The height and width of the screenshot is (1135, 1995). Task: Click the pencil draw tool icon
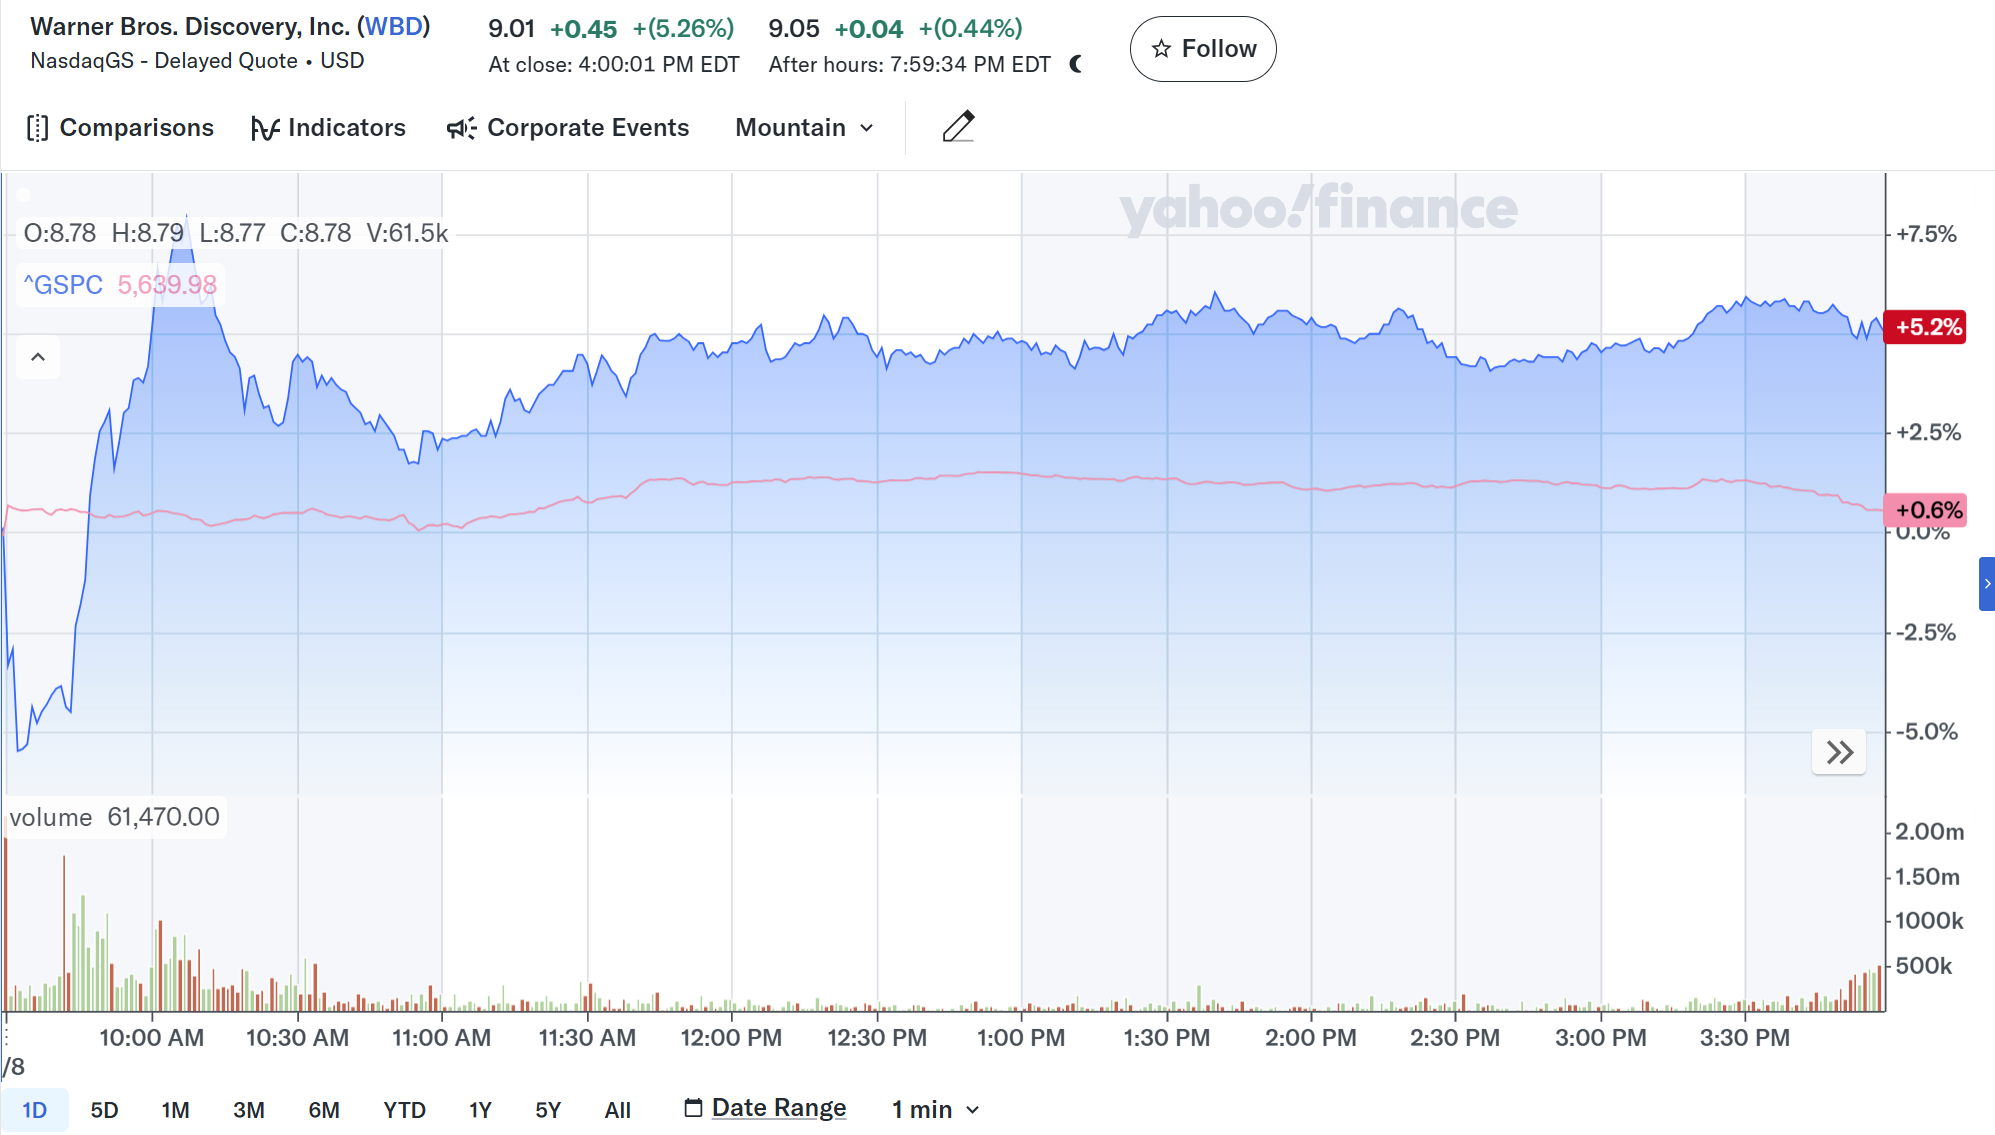pos(958,127)
